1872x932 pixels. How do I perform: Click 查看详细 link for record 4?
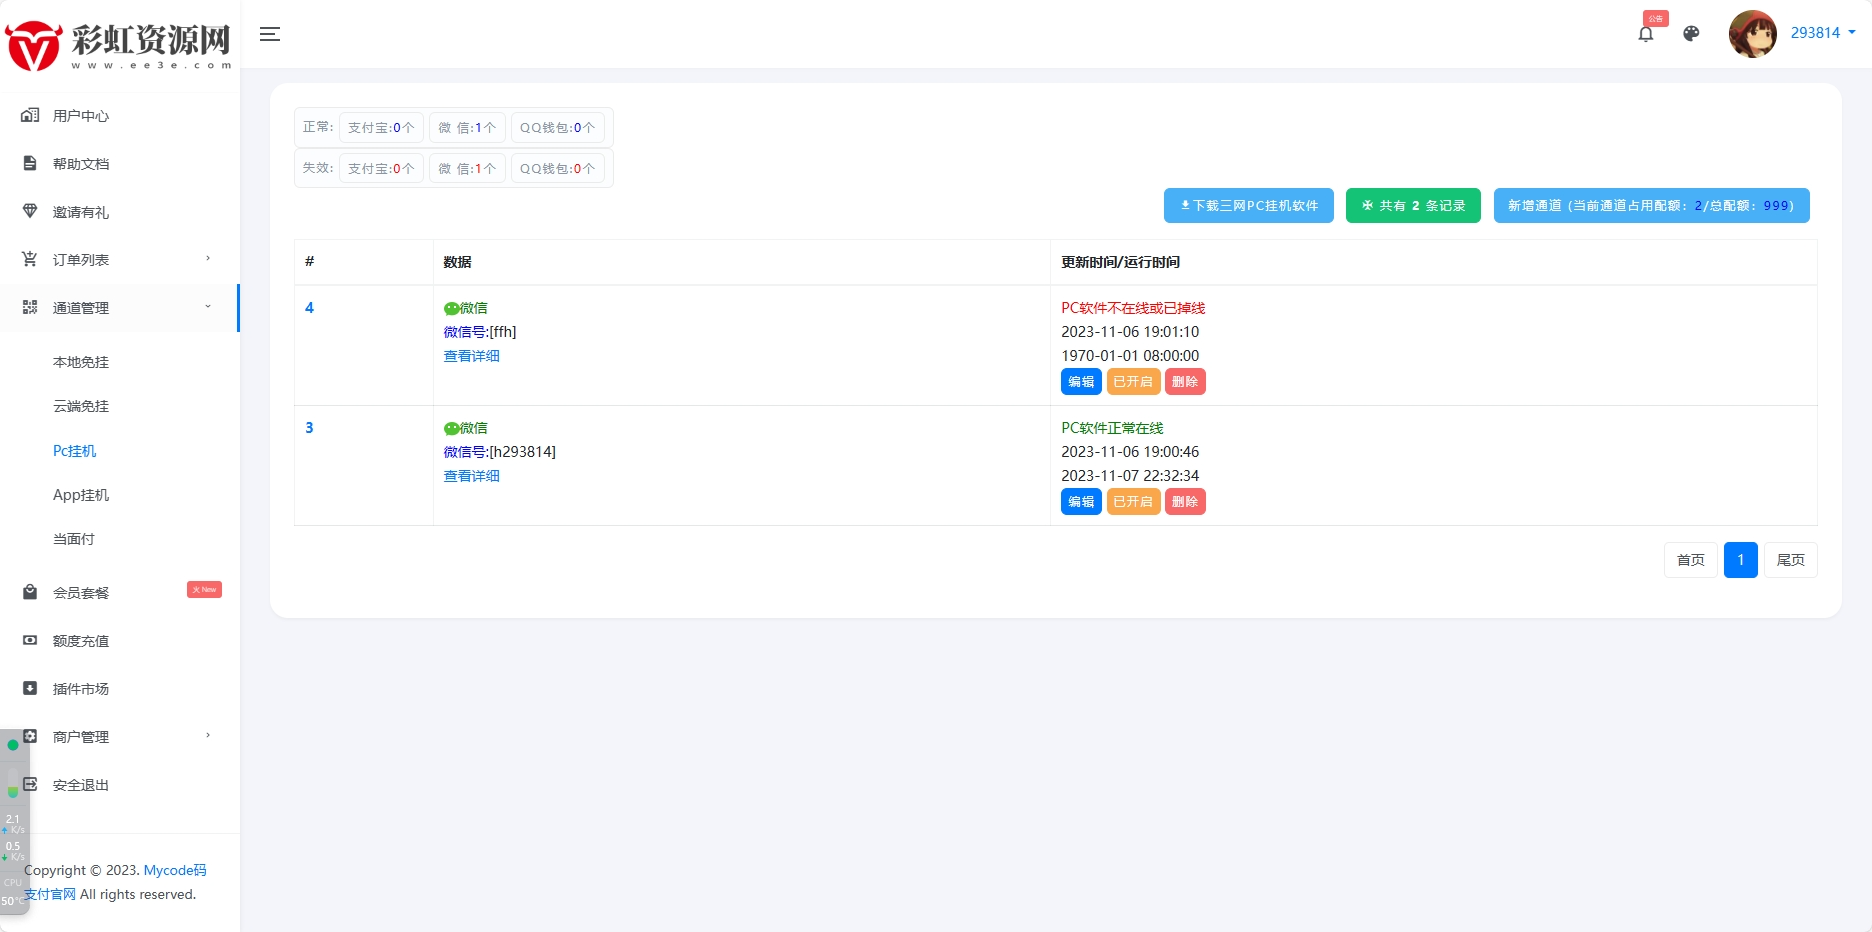tap(471, 356)
